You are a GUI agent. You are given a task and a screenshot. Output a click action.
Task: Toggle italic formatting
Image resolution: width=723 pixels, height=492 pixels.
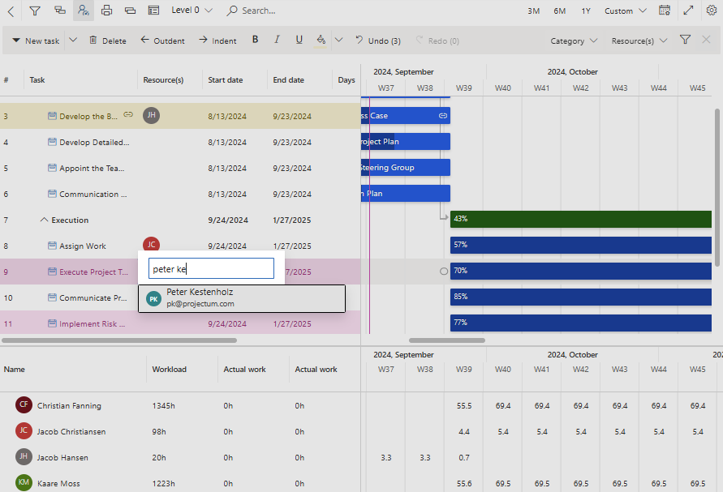pos(277,41)
